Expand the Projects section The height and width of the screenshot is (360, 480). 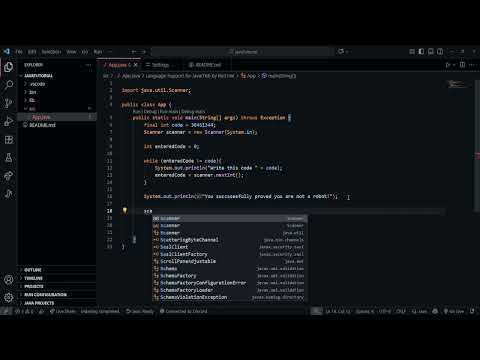tap(57, 286)
